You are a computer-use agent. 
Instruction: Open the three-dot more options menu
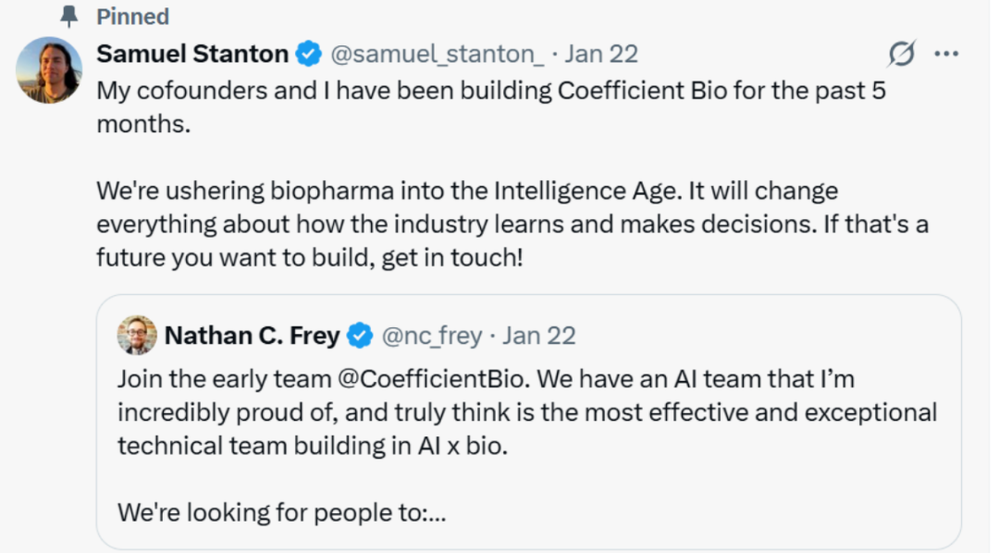coord(946,54)
